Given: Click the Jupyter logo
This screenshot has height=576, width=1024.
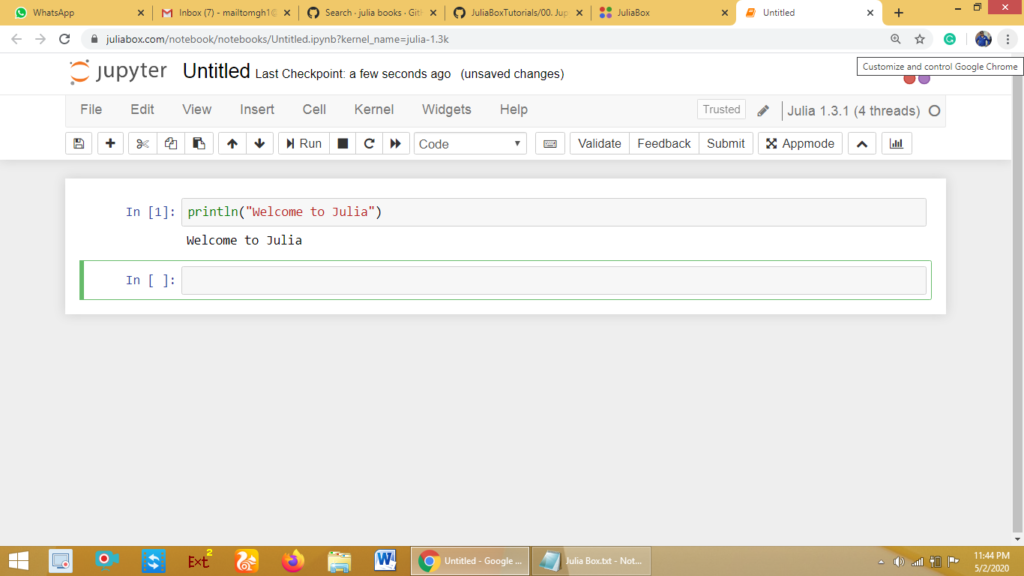Looking at the screenshot, I should 118,71.
